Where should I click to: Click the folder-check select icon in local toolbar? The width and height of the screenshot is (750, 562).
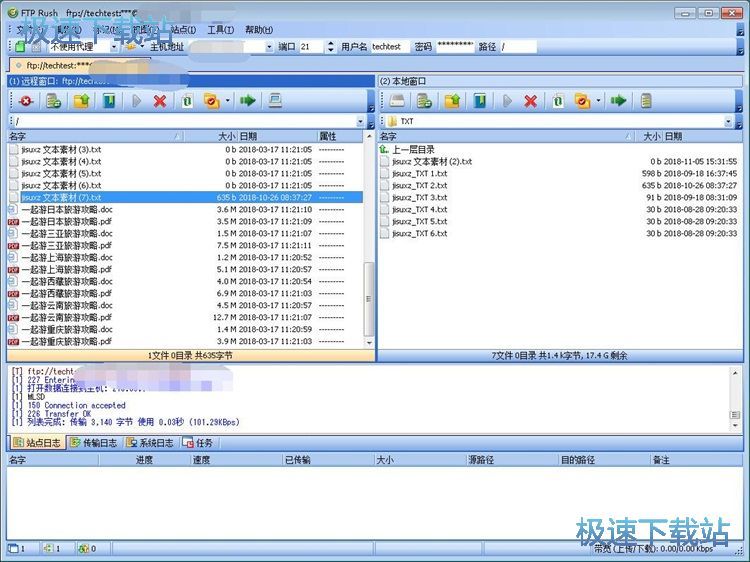[x=582, y=101]
